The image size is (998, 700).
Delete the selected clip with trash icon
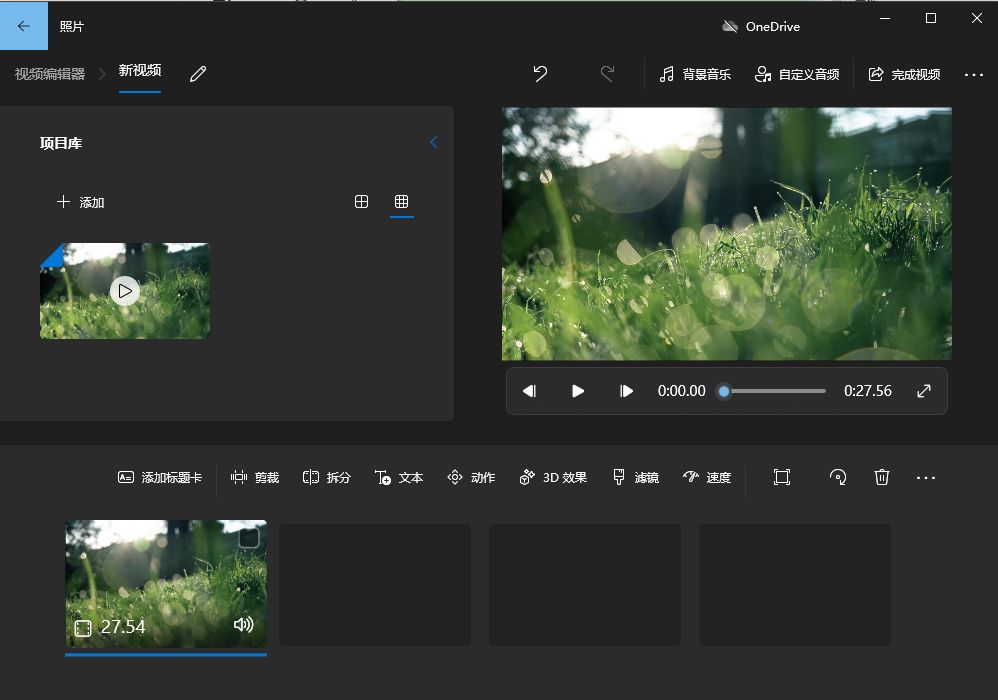tap(882, 477)
